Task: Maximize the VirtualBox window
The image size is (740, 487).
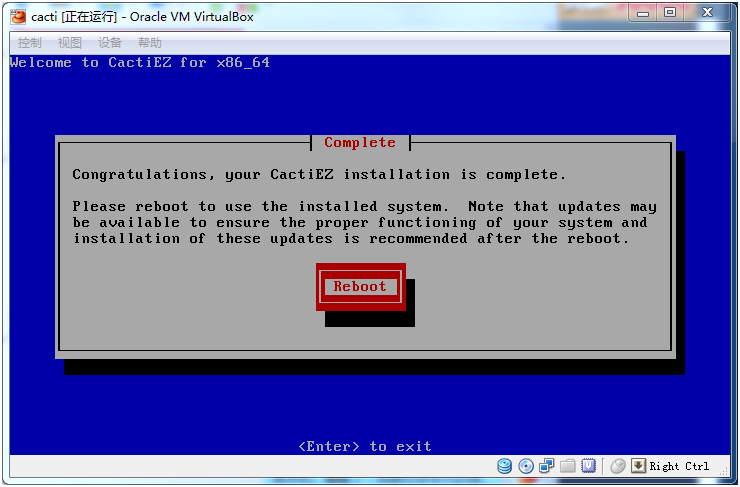Action: [x=670, y=13]
